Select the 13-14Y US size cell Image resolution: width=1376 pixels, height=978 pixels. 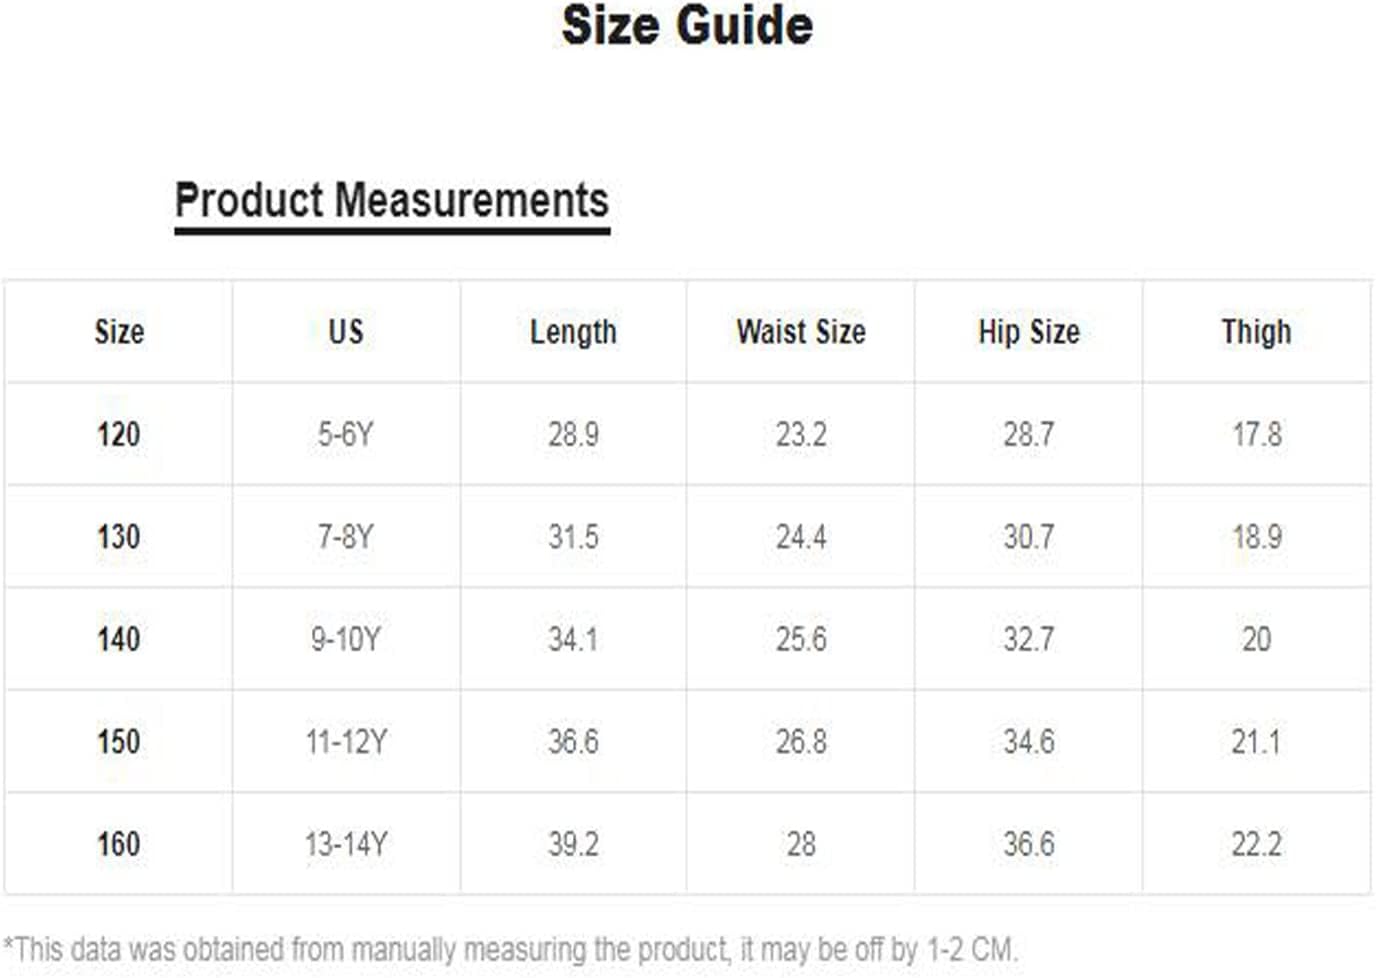[346, 845]
